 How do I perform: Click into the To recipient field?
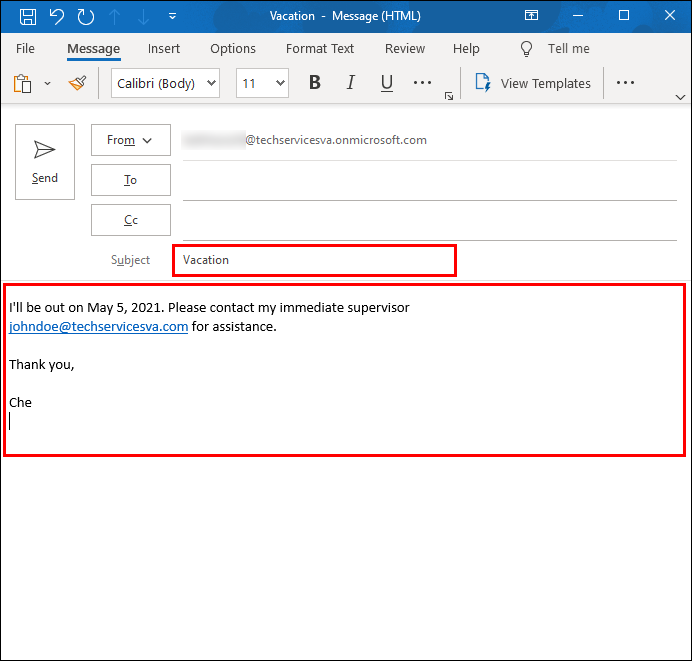(x=430, y=181)
